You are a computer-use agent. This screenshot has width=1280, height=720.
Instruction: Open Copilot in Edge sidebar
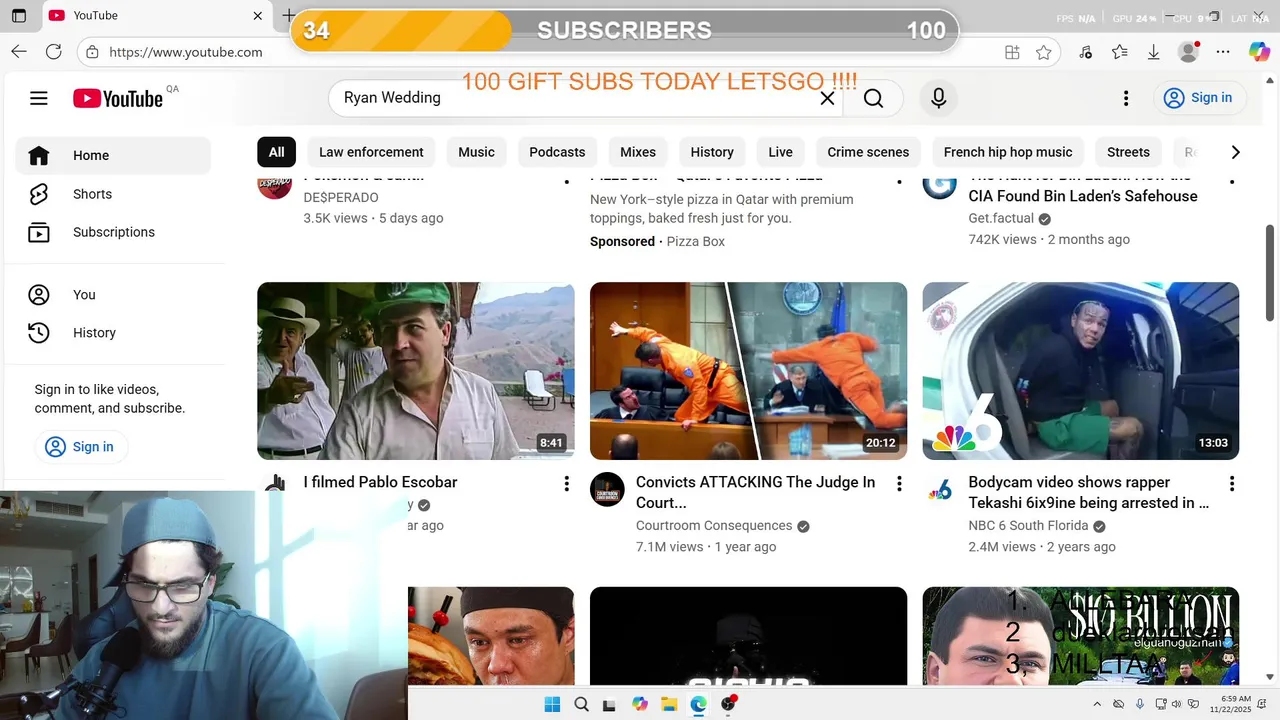pos(1259,52)
